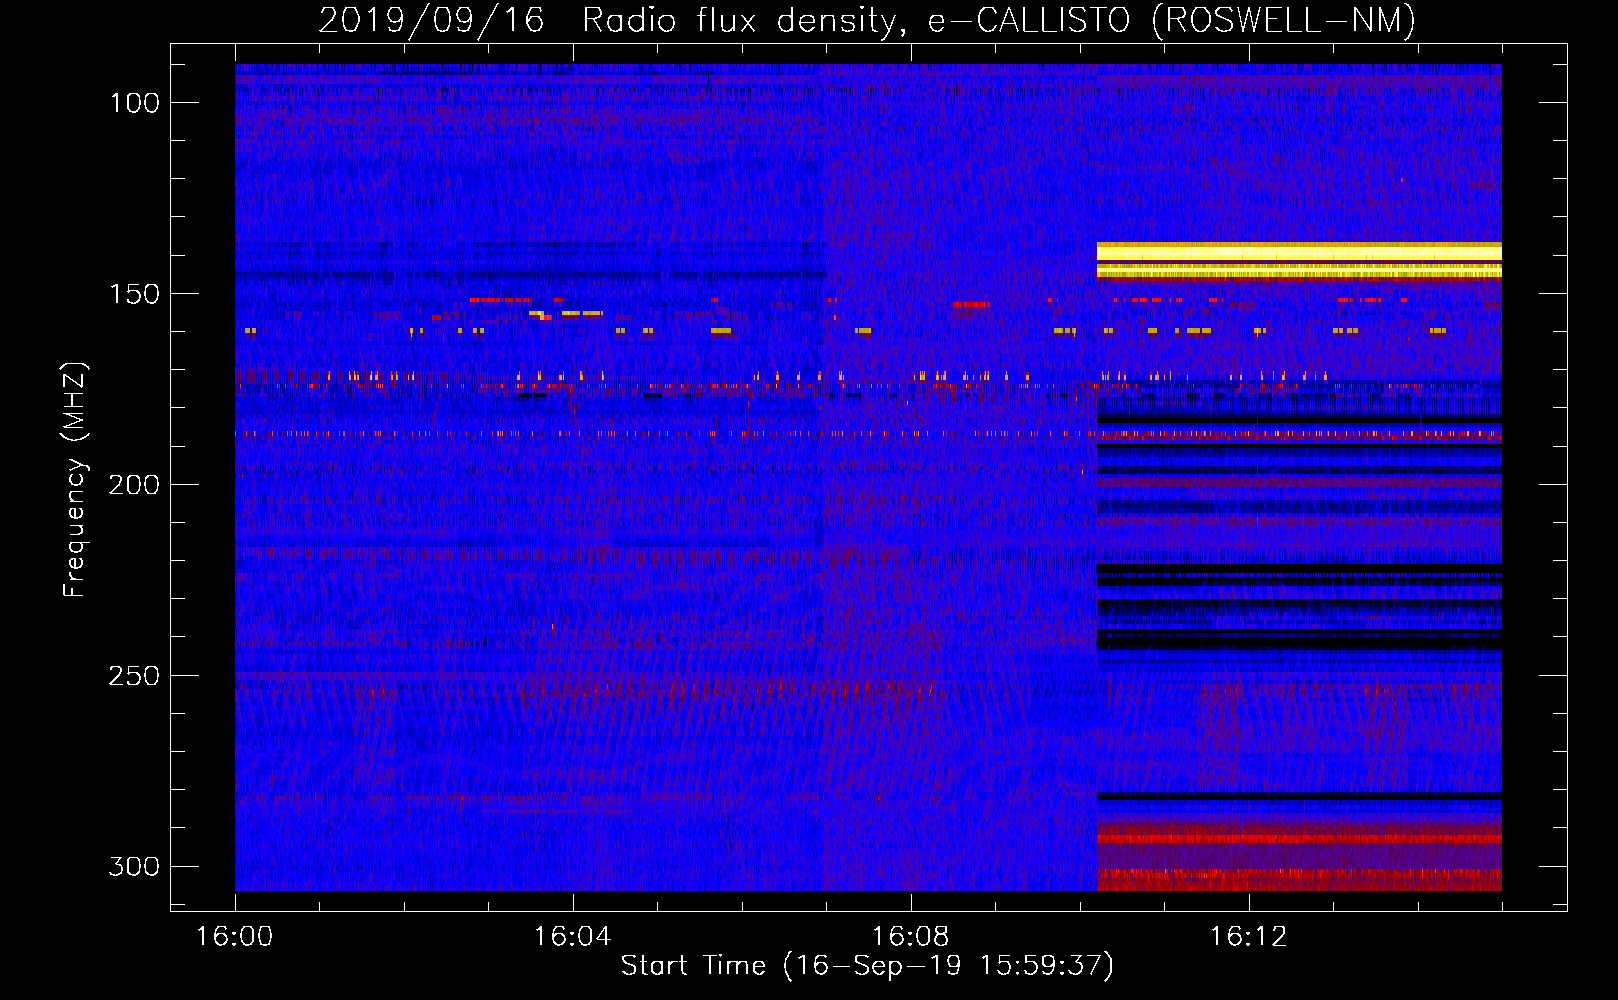
Task: Click the 250 frequency tick label
Action: pos(134,676)
